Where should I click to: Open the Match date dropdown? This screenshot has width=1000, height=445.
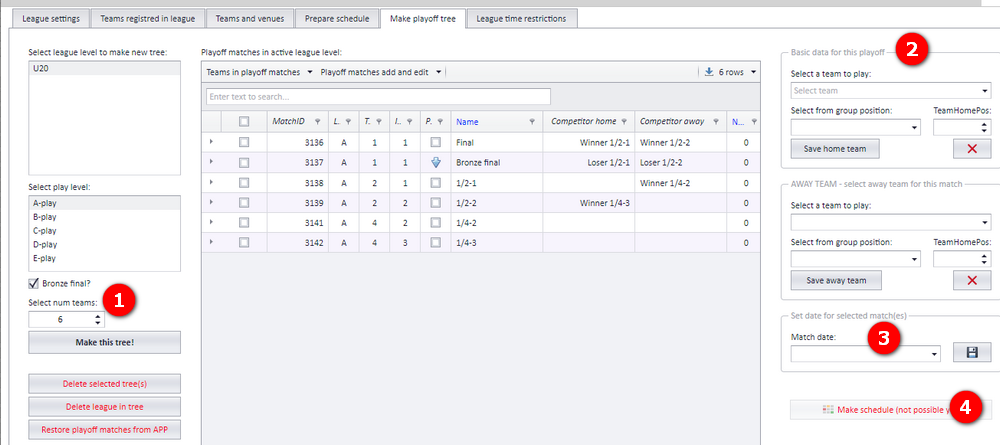[x=865, y=353]
